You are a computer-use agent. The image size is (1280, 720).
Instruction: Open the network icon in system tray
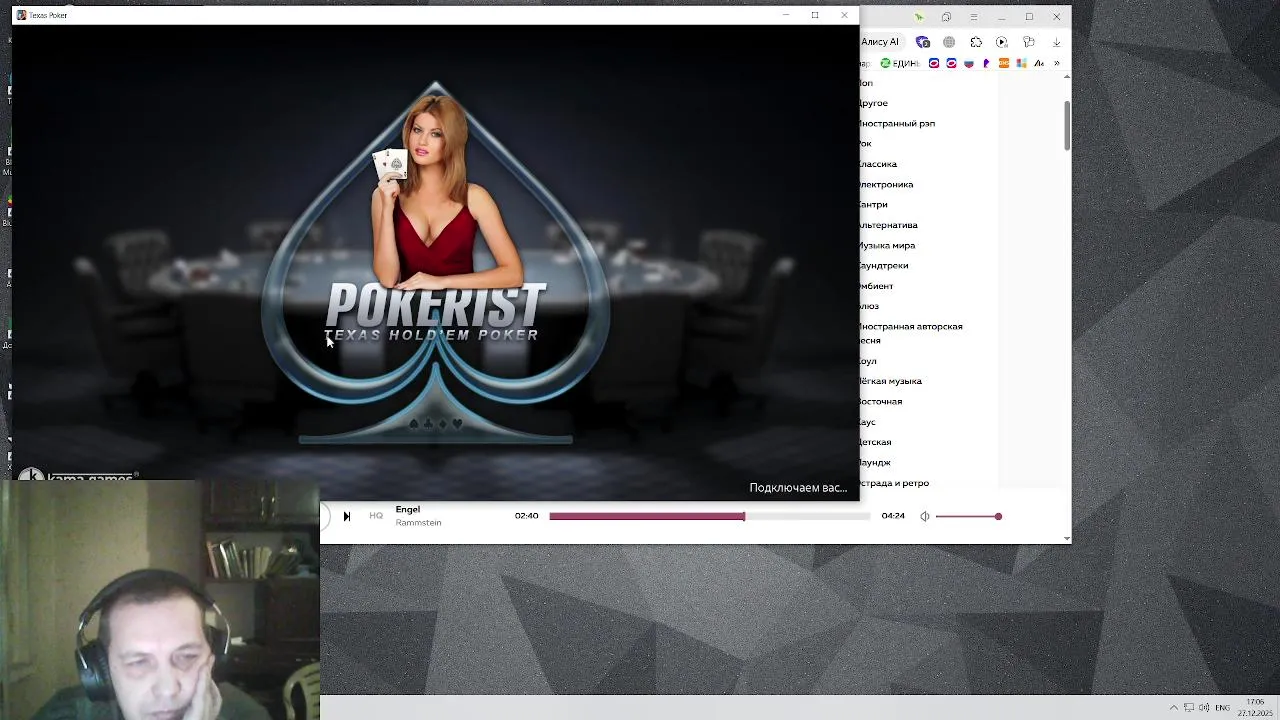[x=1189, y=708]
